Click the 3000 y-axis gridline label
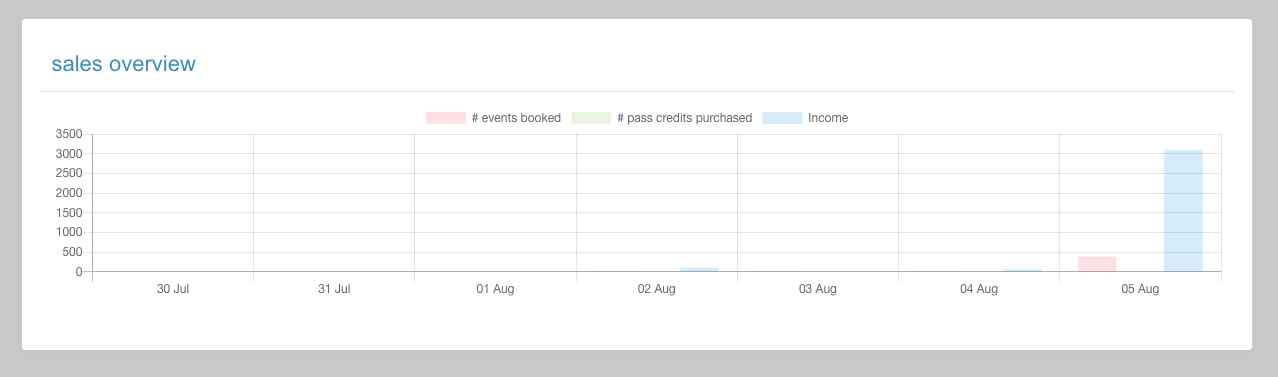 tap(70, 154)
